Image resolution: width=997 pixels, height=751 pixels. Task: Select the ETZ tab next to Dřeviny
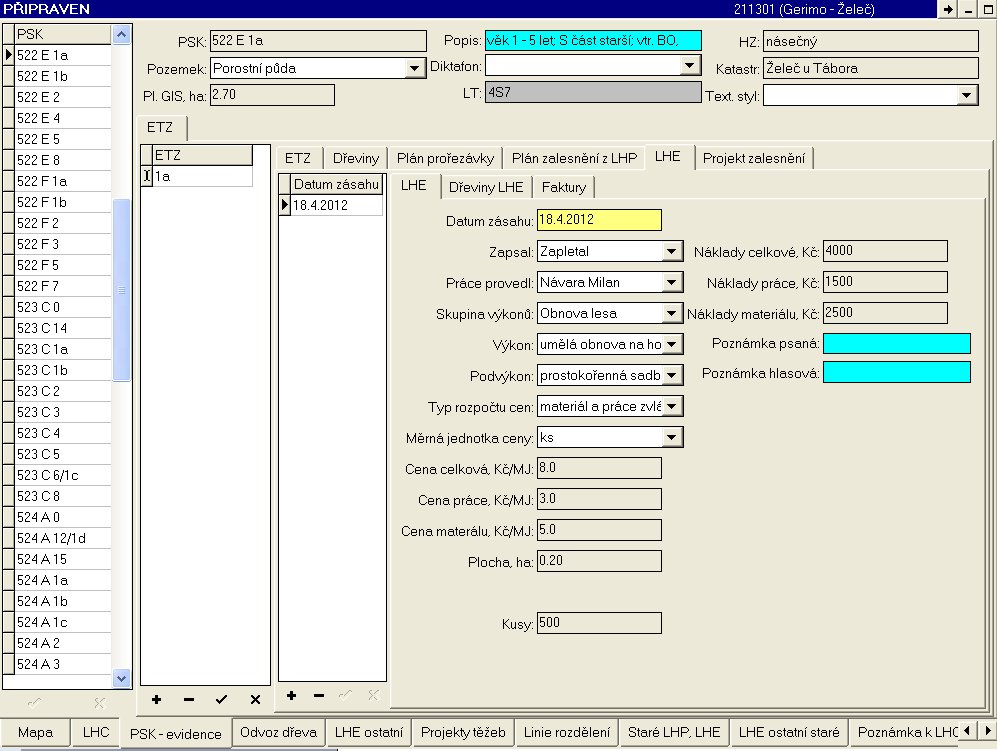(x=298, y=158)
